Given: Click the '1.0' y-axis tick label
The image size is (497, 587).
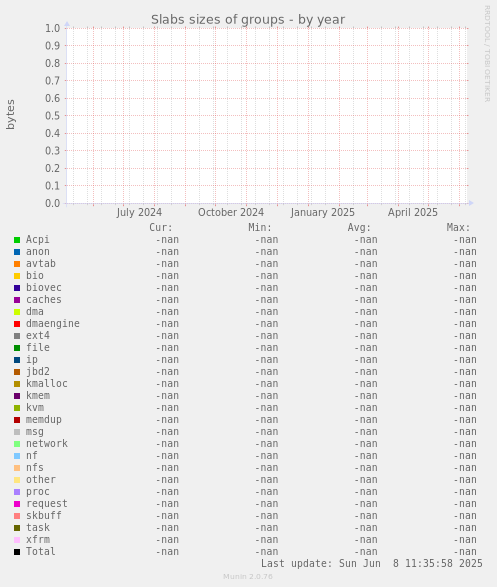Looking at the screenshot, I should tap(53, 28).
